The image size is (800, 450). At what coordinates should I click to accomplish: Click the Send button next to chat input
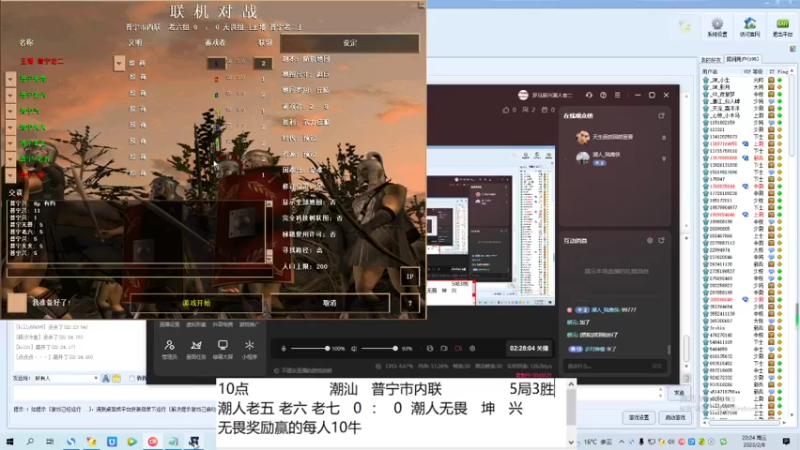(x=679, y=393)
